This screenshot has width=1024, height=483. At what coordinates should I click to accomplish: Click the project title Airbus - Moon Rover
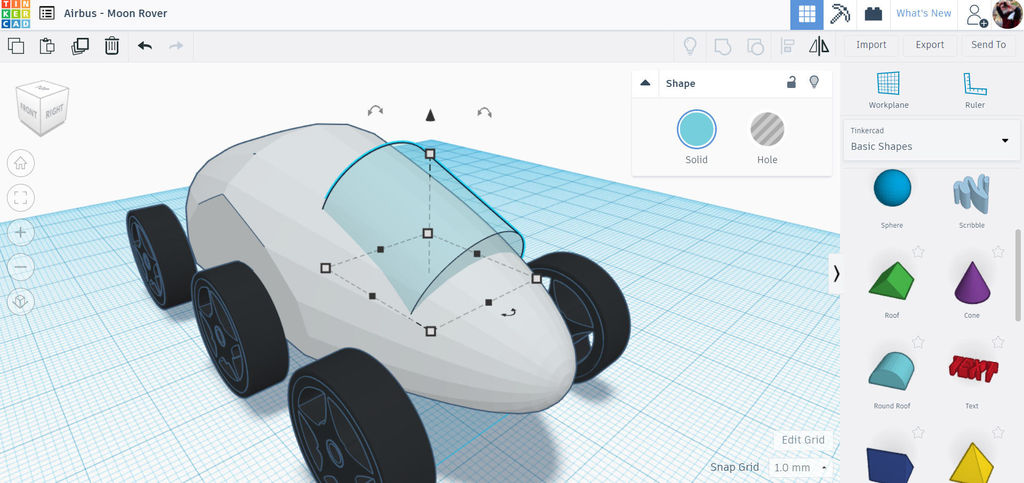[x=116, y=13]
